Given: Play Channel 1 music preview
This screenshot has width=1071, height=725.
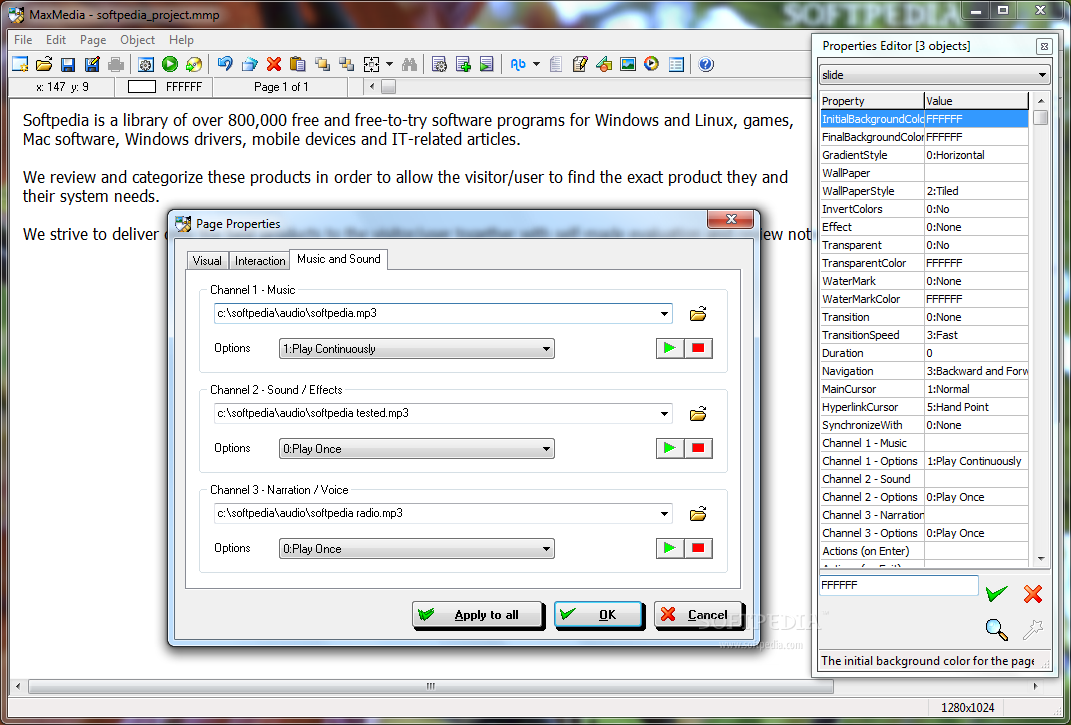Looking at the screenshot, I should pos(669,348).
